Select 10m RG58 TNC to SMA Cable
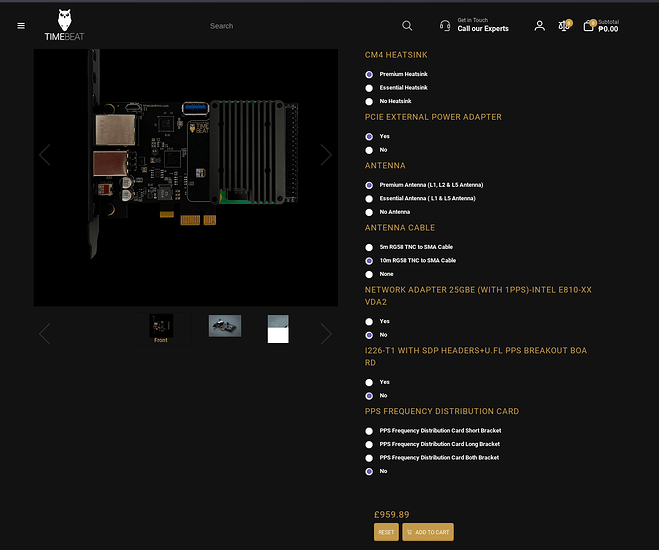This screenshot has width=659, height=550. point(369,261)
